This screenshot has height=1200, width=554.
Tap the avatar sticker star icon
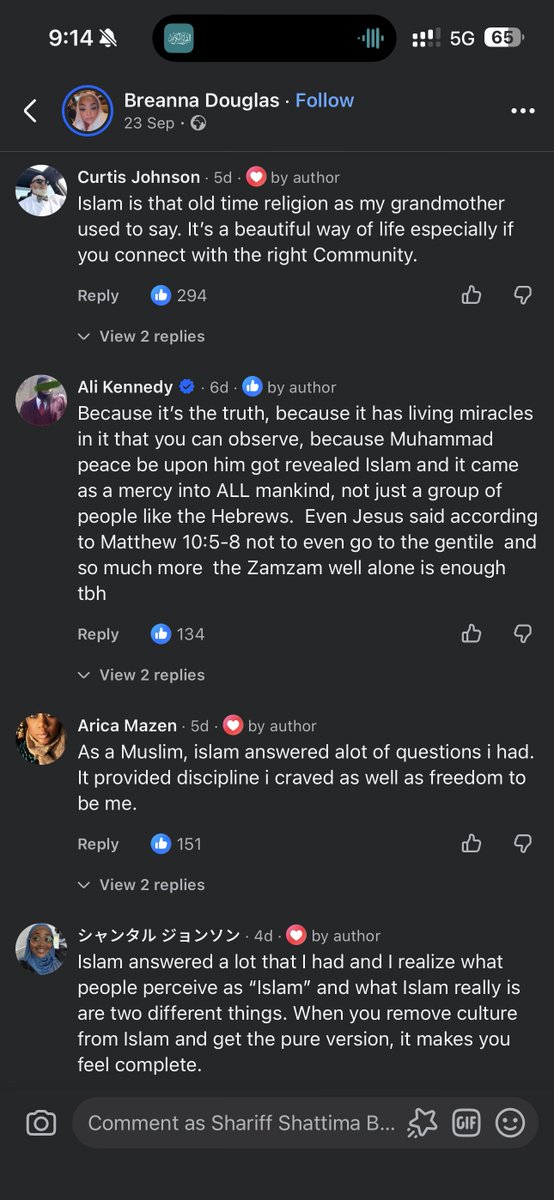point(422,1123)
